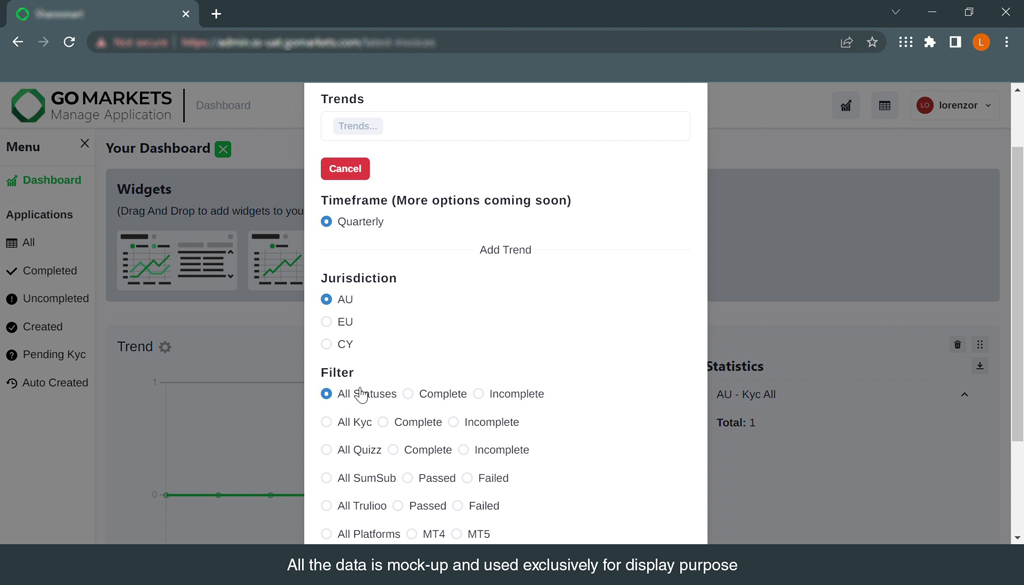Choose the MT4 platform filter
1024x585 pixels.
click(x=412, y=534)
